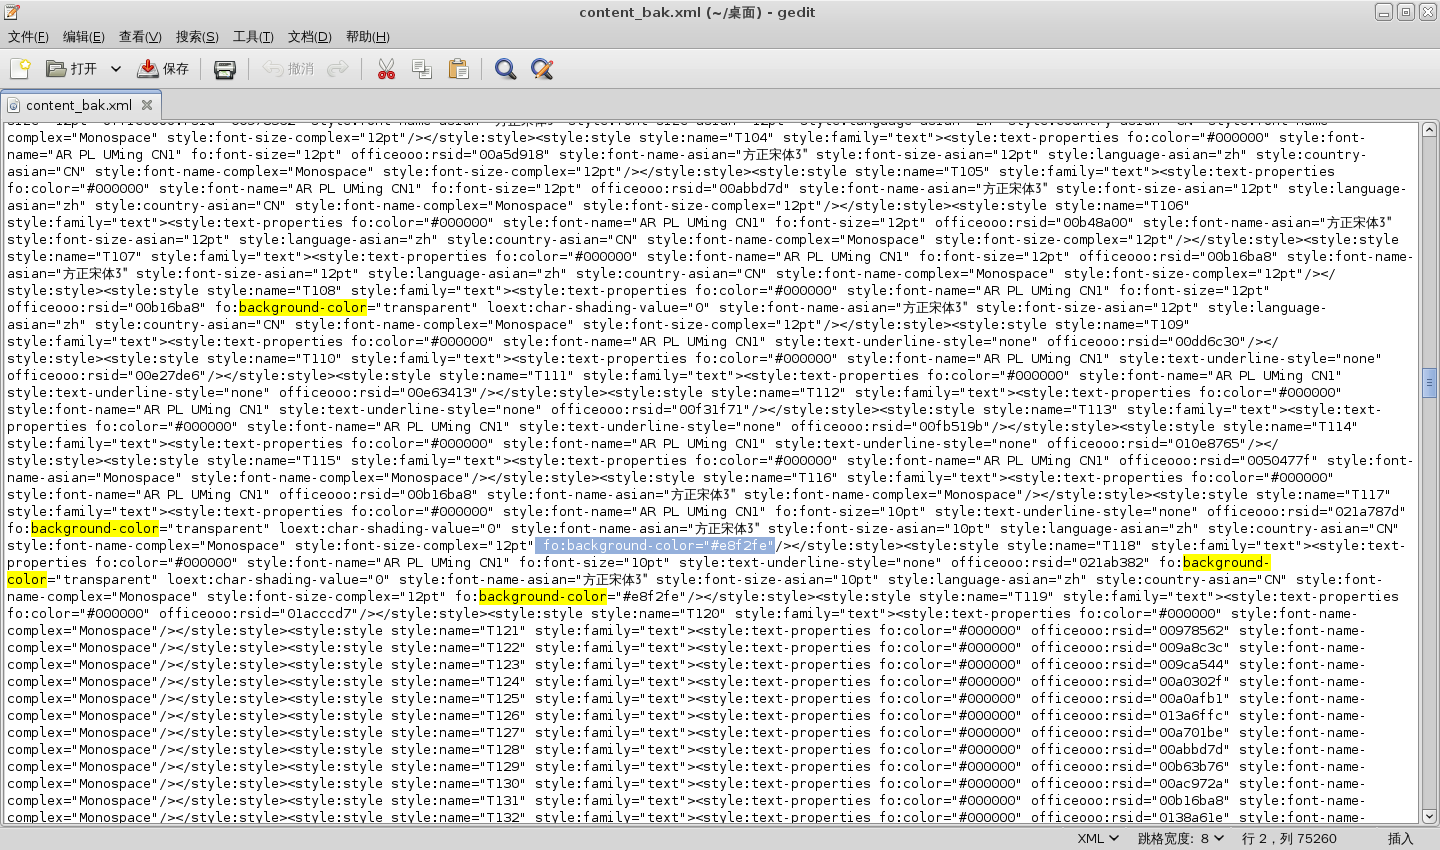The width and height of the screenshot is (1440, 850).
Task: Open the 文件(F) menu
Action: click(x=28, y=37)
